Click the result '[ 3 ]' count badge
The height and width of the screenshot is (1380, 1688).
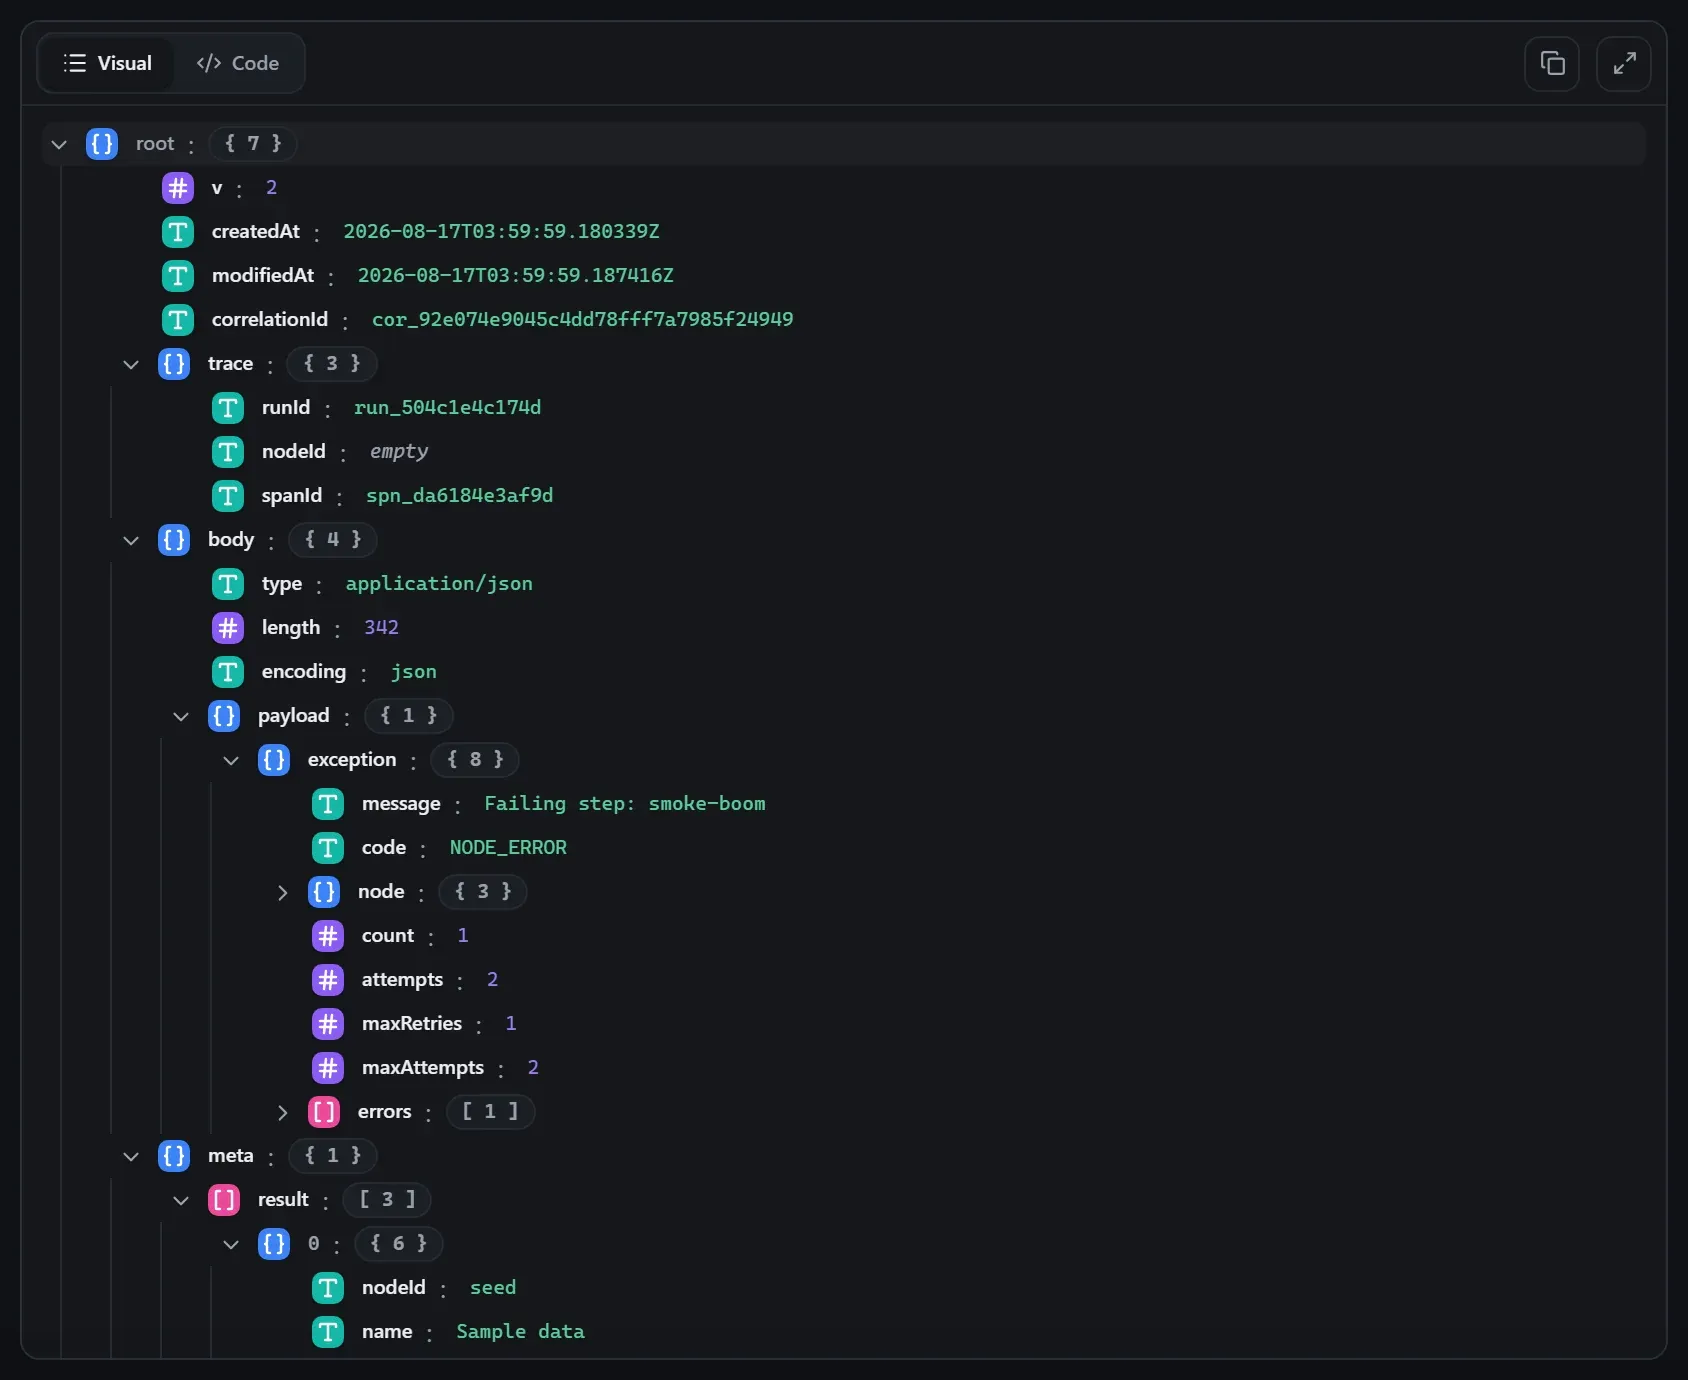[x=387, y=1200]
